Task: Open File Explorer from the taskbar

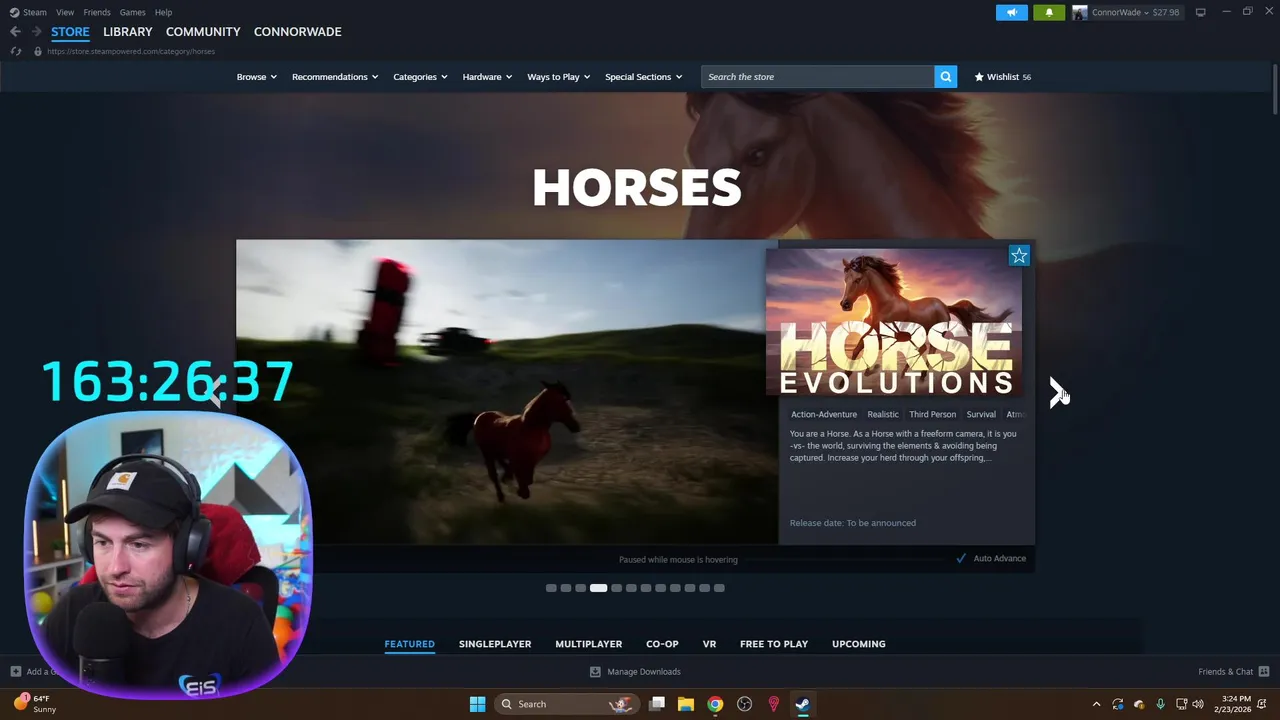Action: [x=686, y=704]
